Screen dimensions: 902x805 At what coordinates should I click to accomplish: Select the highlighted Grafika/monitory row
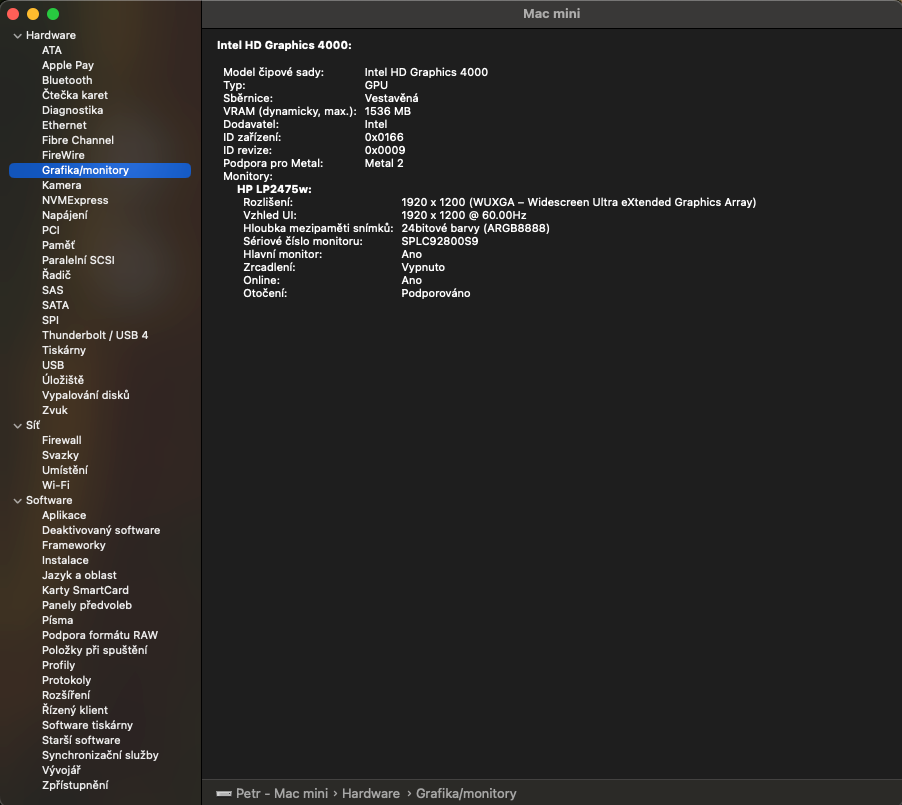coord(100,170)
